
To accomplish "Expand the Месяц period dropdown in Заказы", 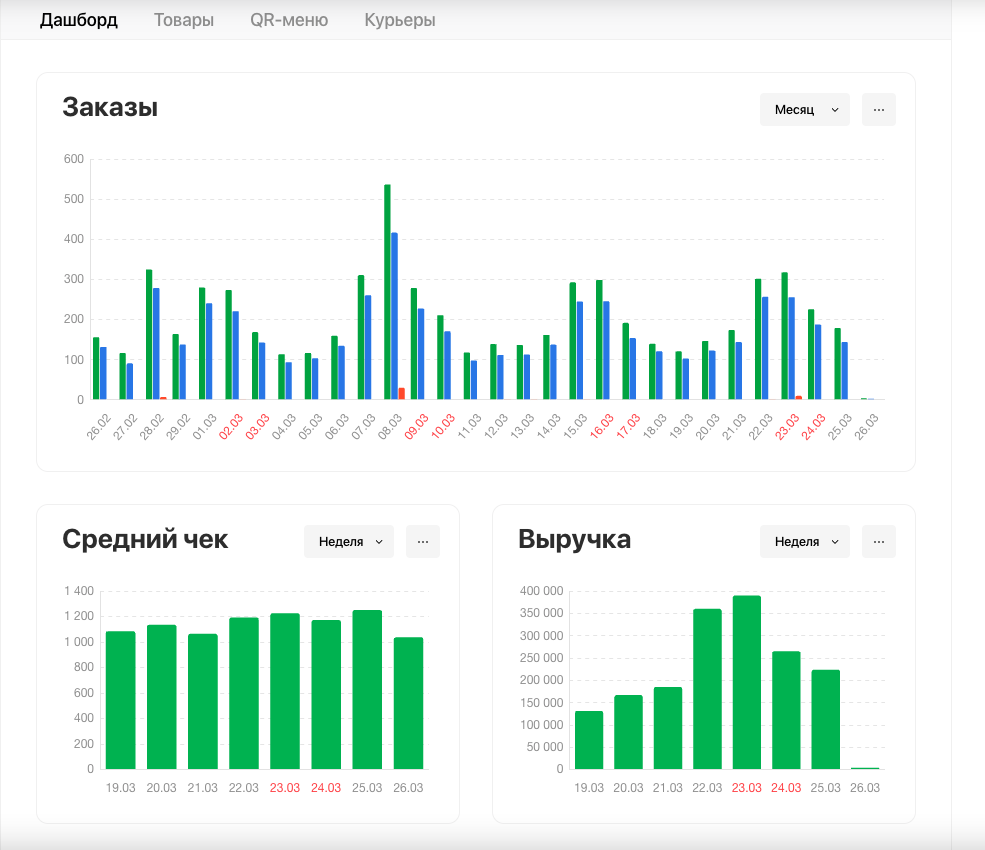I will coord(804,110).
